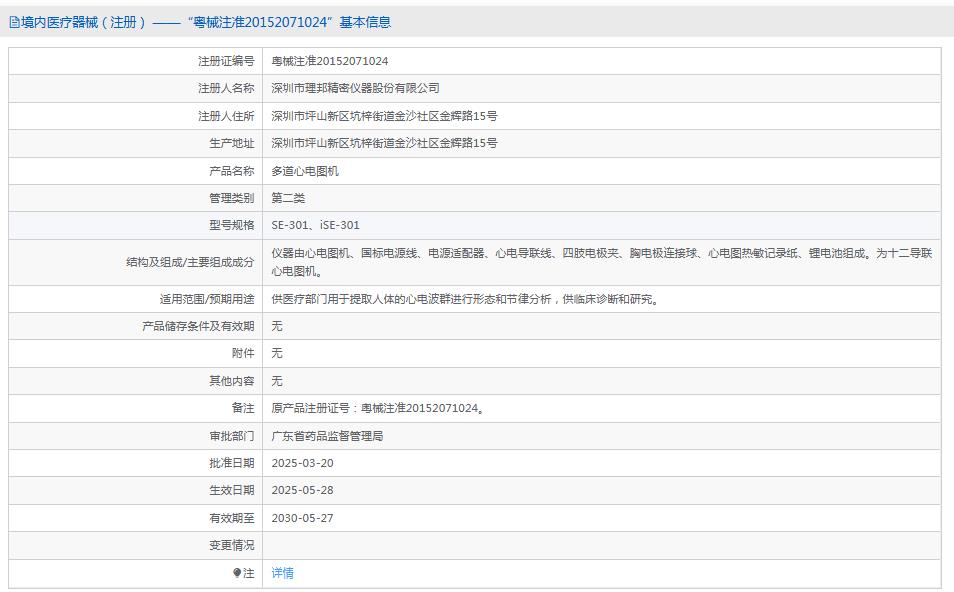This screenshot has height=592, width=954.
Task: Click the 注册证编号 row label
Action: pyautogui.click(x=225, y=60)
